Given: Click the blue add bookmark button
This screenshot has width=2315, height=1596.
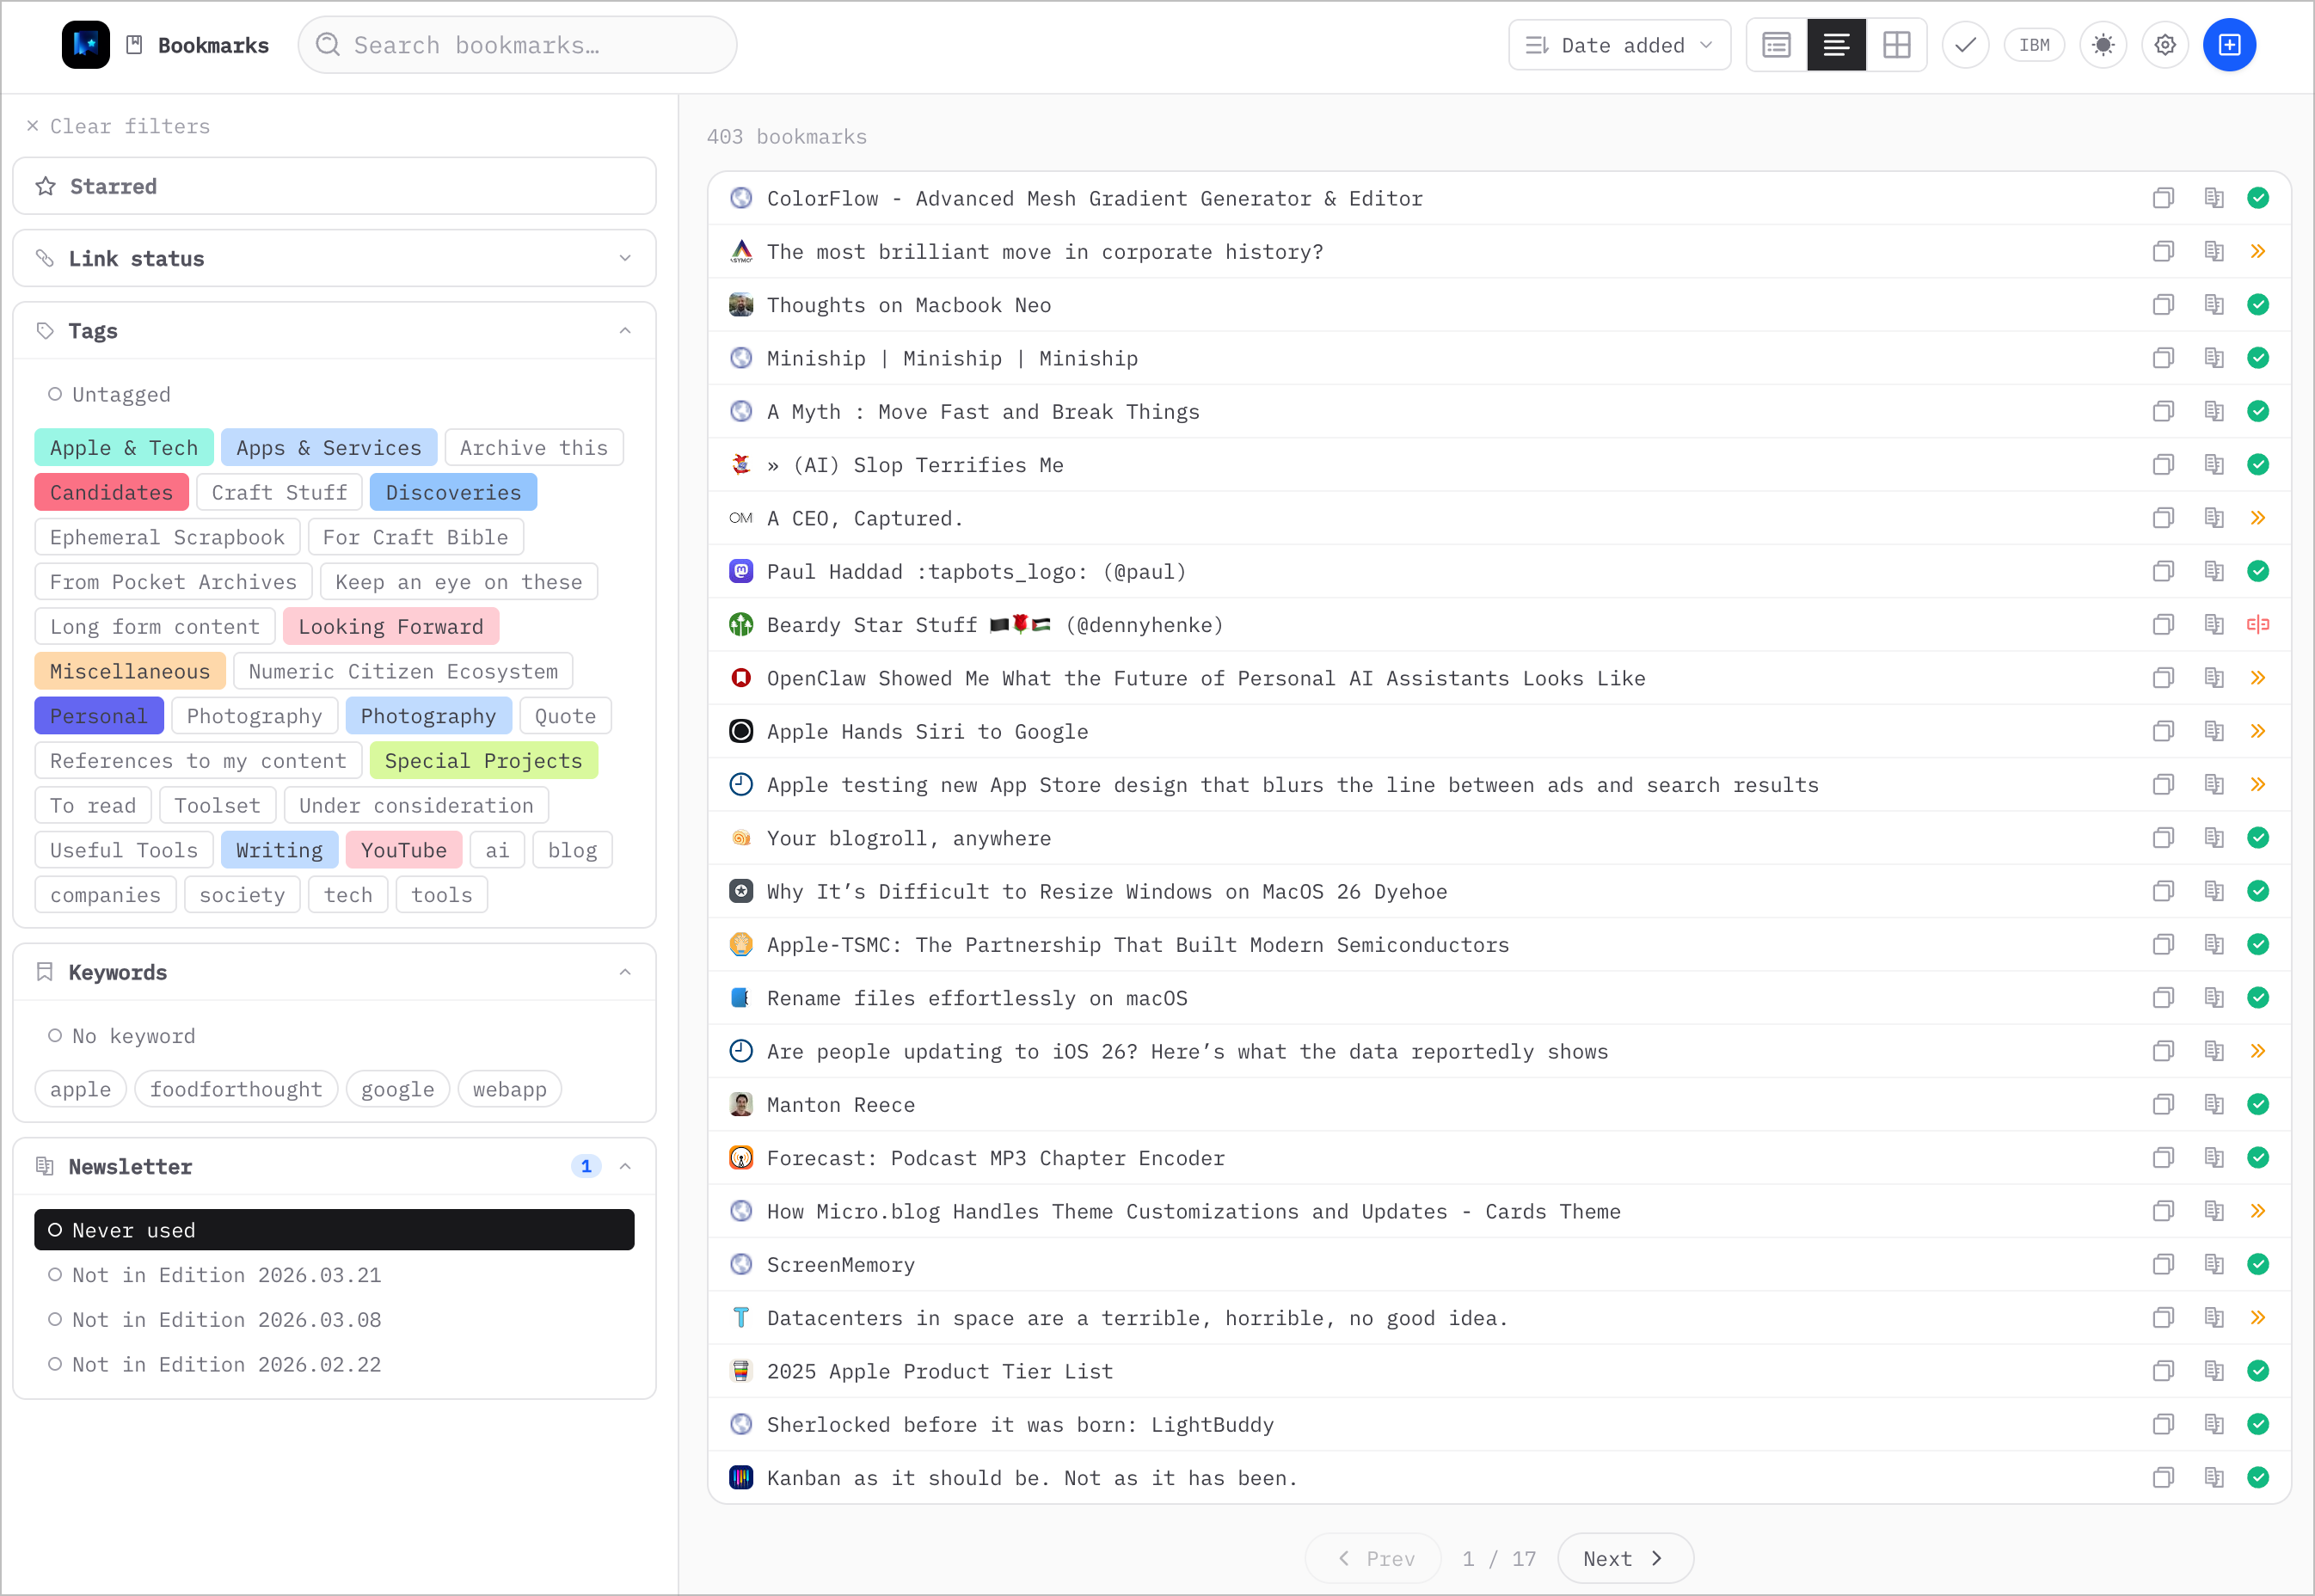Looking at the screenshot, I should pyautogui.click(x=2229, y=45).
